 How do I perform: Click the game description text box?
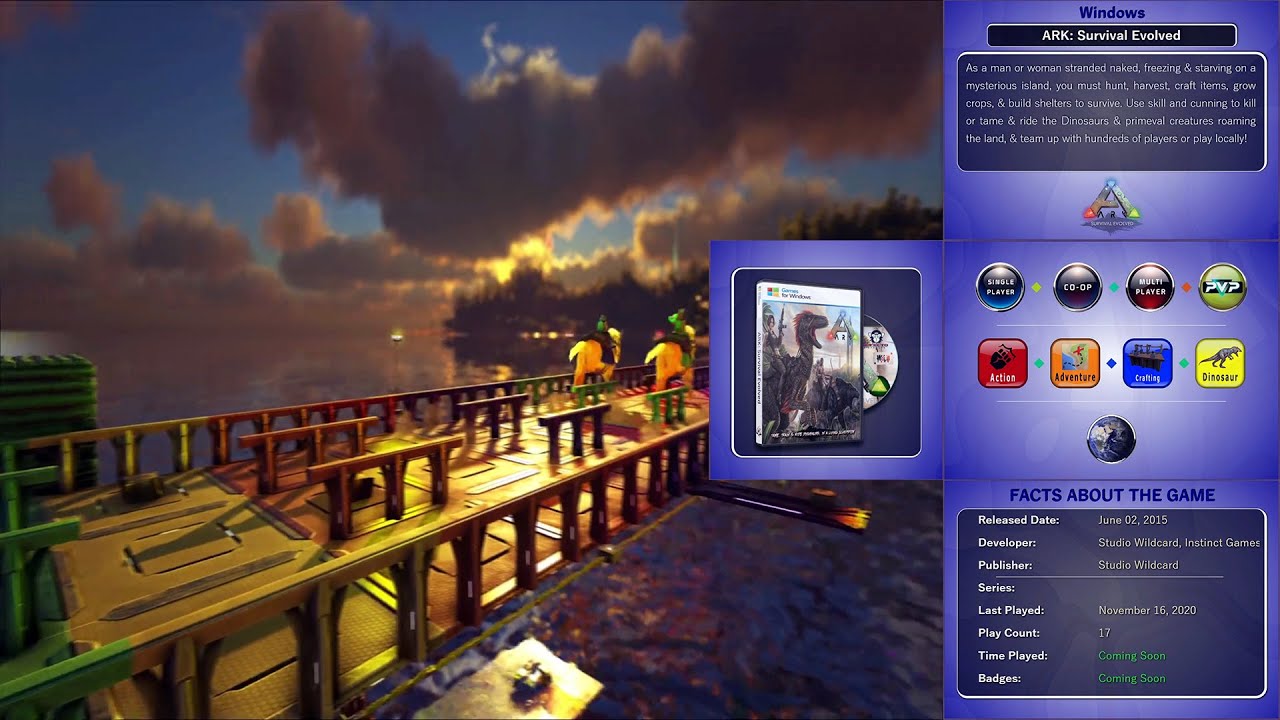pos(1111,112)
